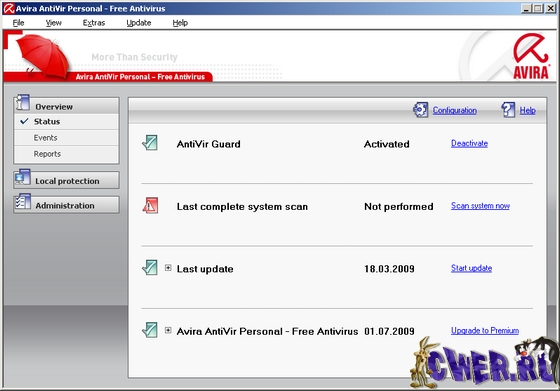Click the red warning icon for system scan
The width and height of the screenshot is (560, 391).
(150, 205)
